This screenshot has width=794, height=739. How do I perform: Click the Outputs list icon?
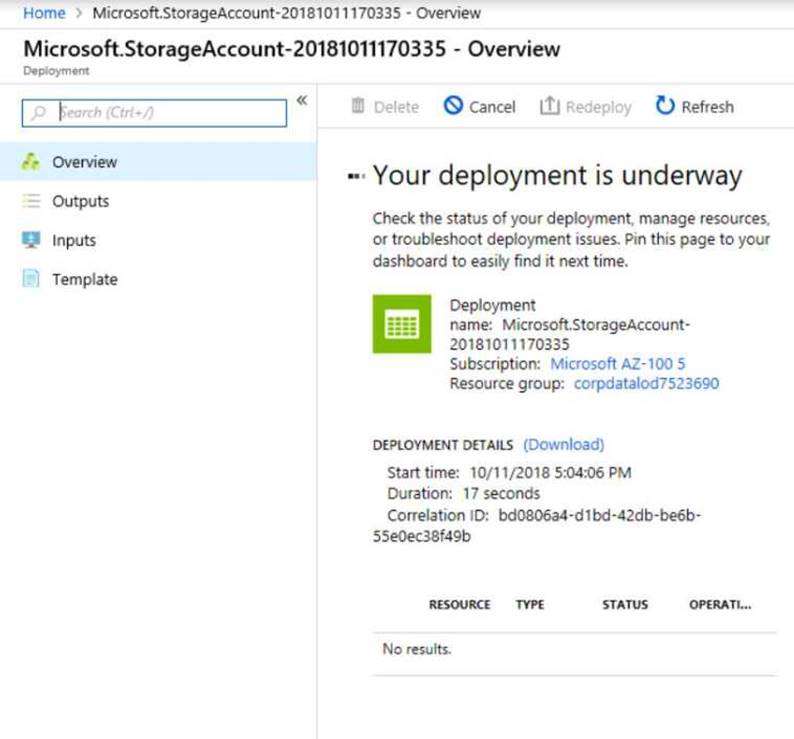(31, 201)
